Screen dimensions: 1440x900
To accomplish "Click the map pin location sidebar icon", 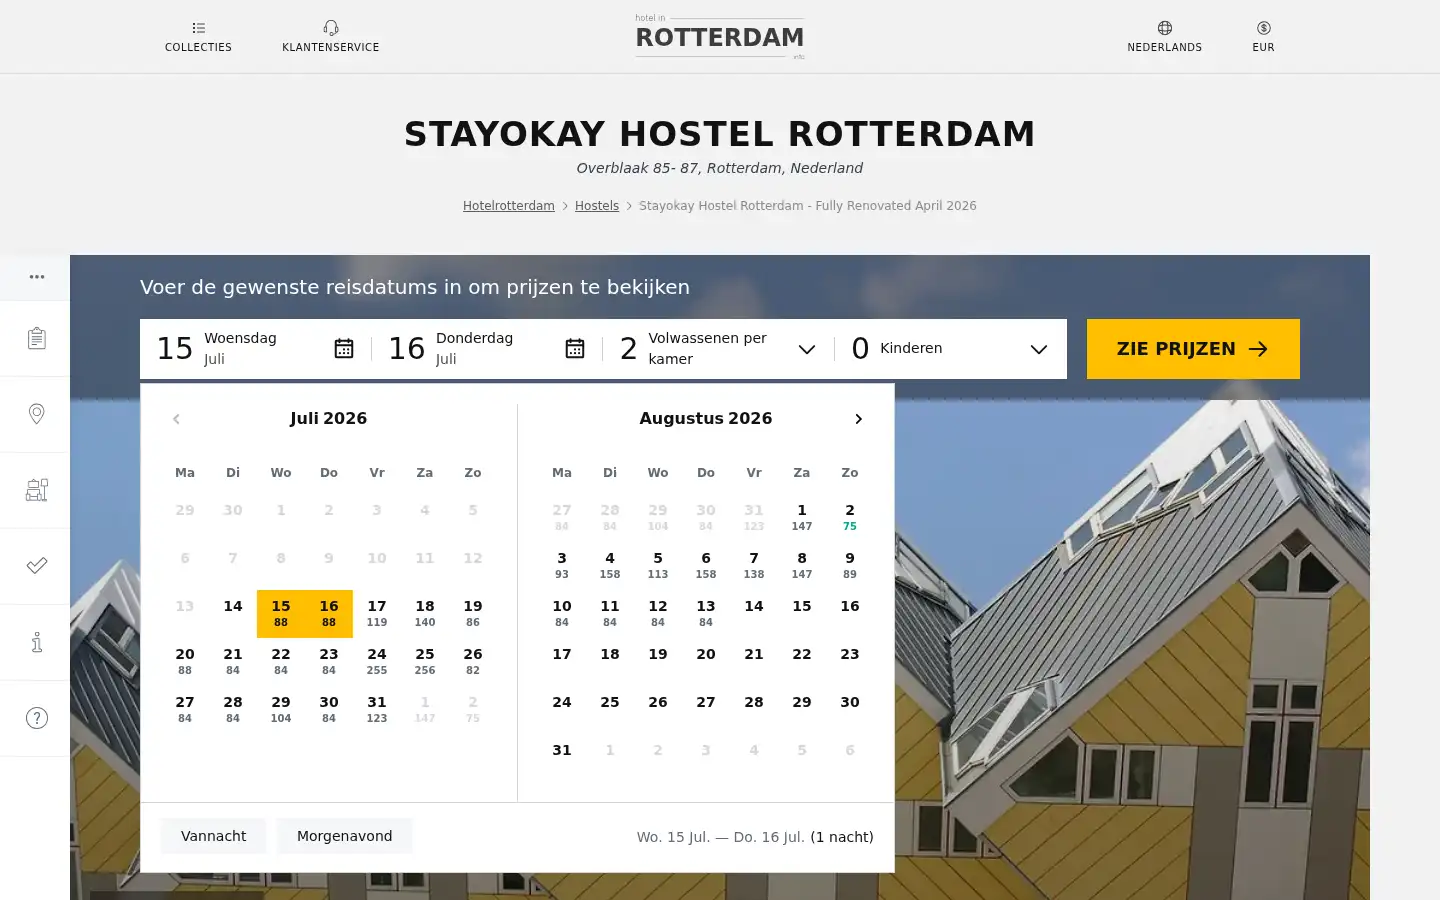I will [37, 414].
